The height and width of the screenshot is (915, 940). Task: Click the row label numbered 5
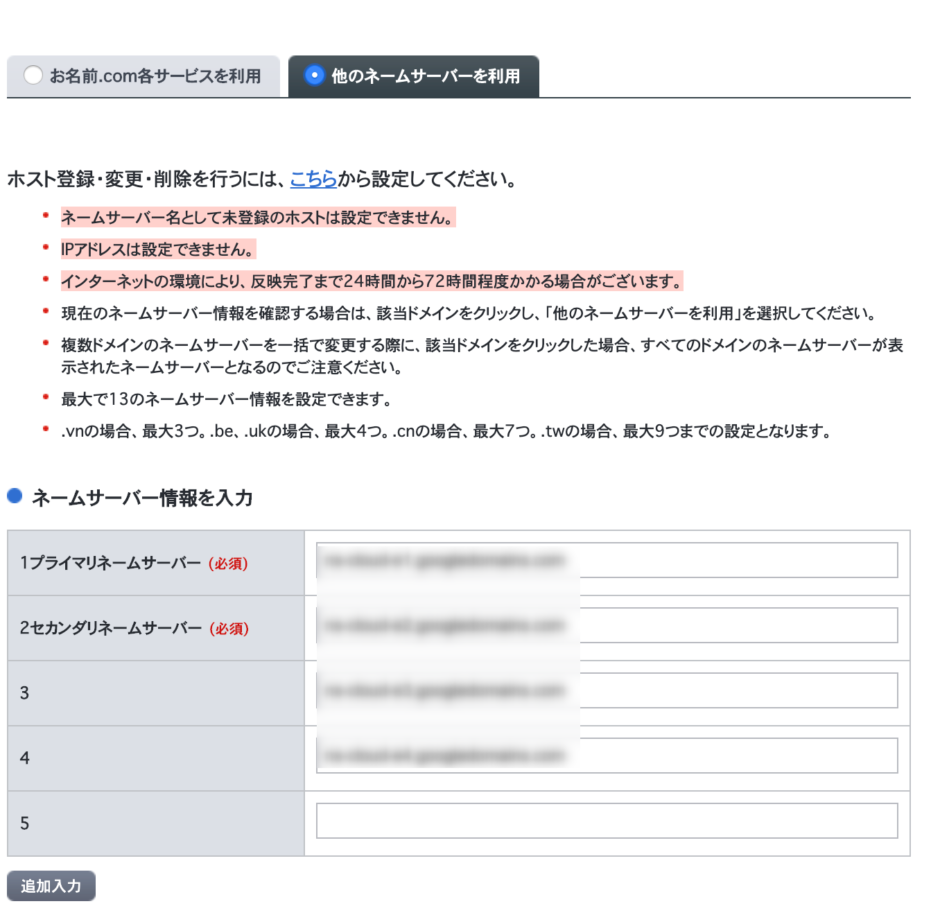25,824
